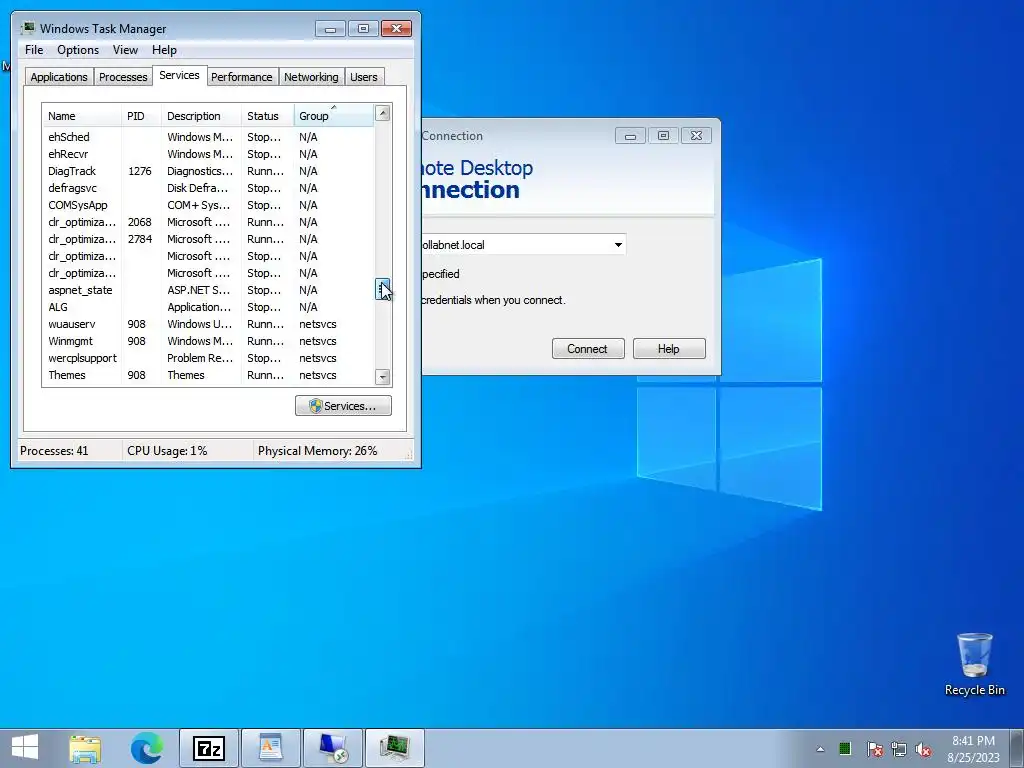This screenshot has height=768, width=1024.
Task: Open File Explorer from the taskbar
Action: [x=86, y=748]
